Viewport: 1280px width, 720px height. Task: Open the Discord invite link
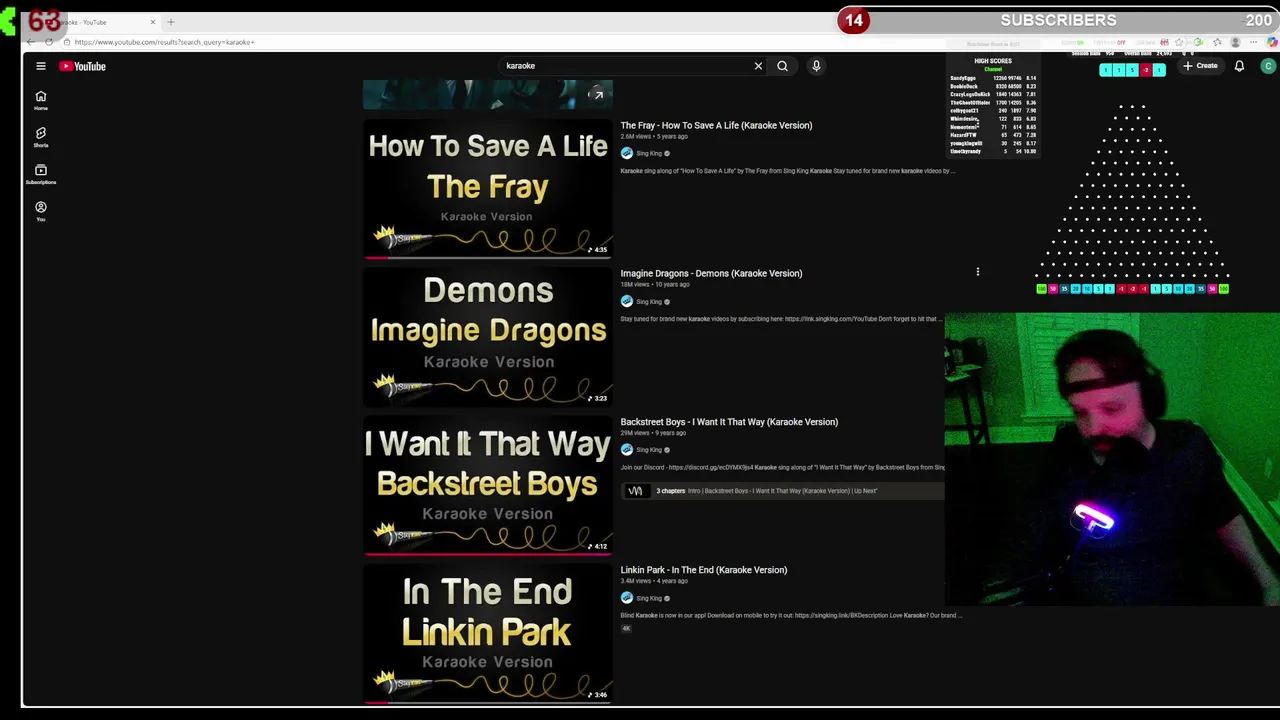click(x=710, y=467)
